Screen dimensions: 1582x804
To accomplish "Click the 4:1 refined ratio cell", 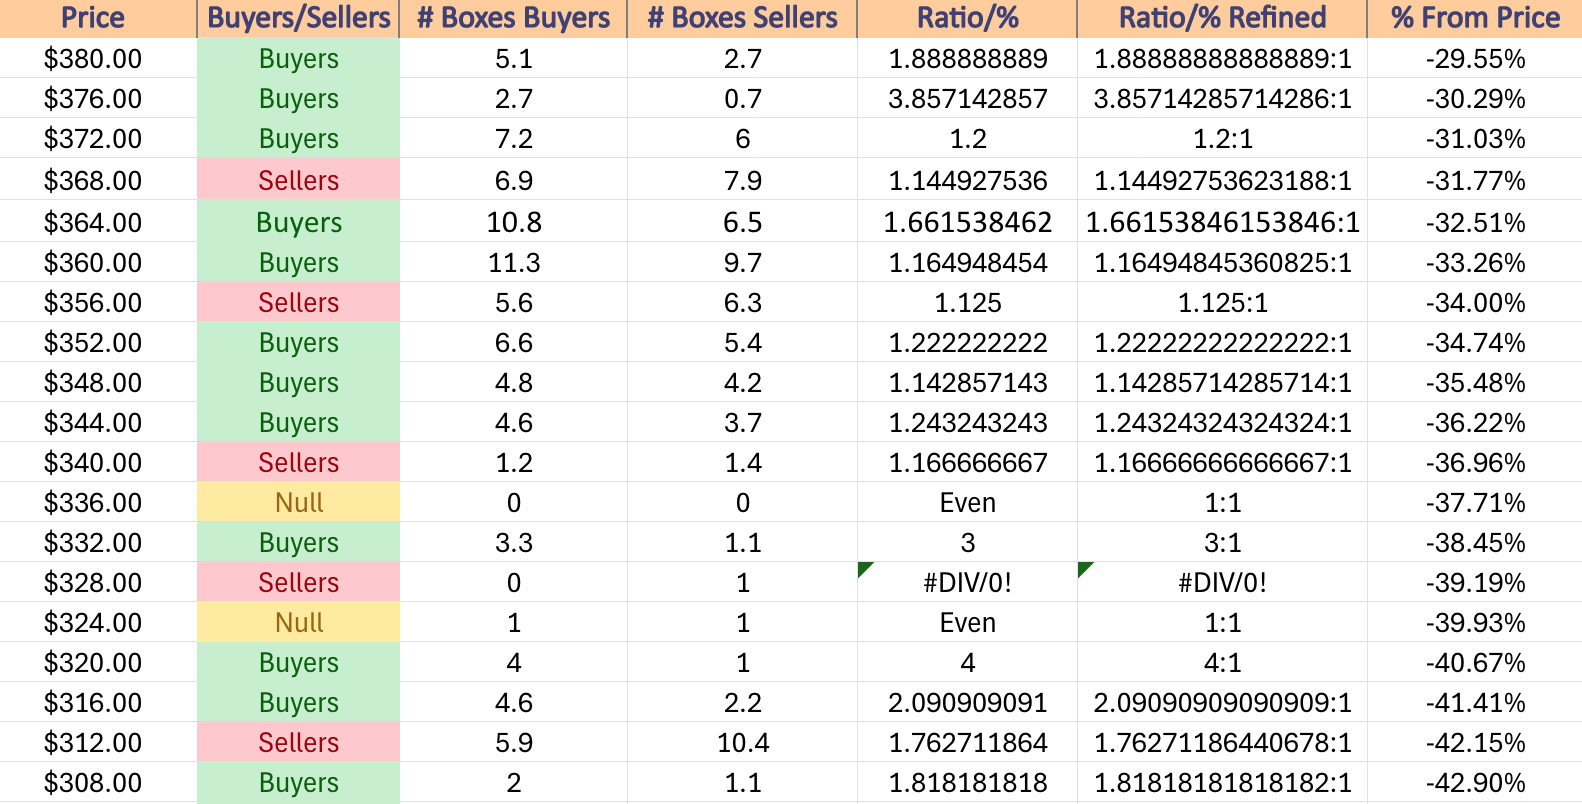I will pos(1222,662).
